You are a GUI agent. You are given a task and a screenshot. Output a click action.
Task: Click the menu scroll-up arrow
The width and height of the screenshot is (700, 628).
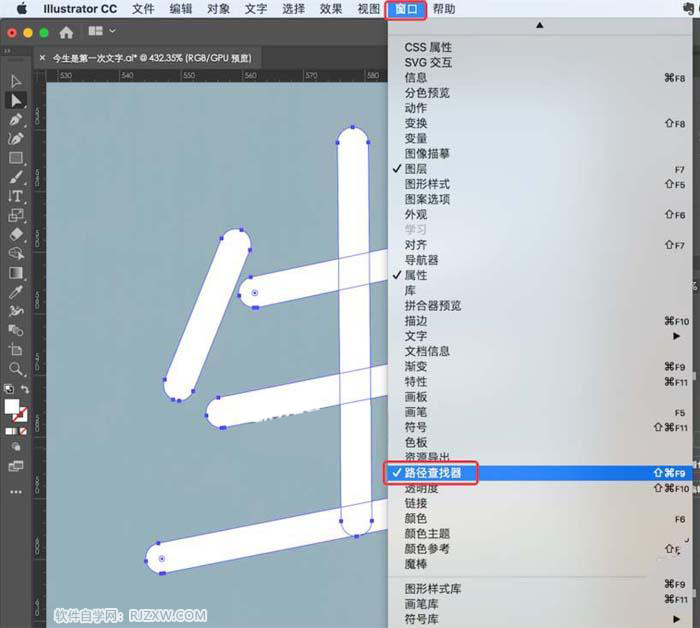[x=539, y=25]
